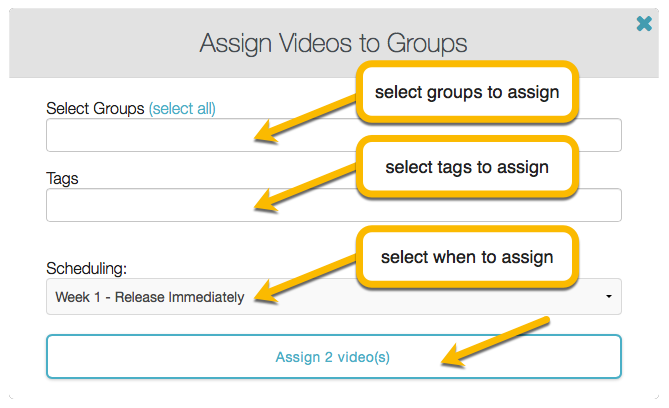
Task: Close the Assign Videos dialog with X icon
Action: point(644,23)
